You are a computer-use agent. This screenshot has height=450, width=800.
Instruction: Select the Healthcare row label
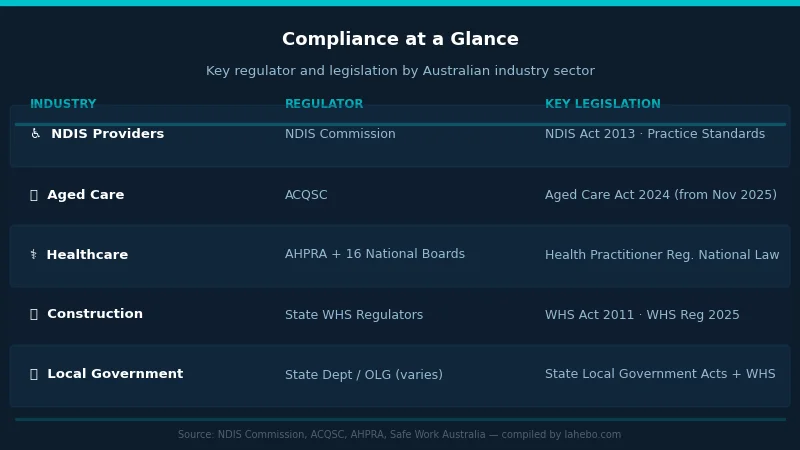87,255
